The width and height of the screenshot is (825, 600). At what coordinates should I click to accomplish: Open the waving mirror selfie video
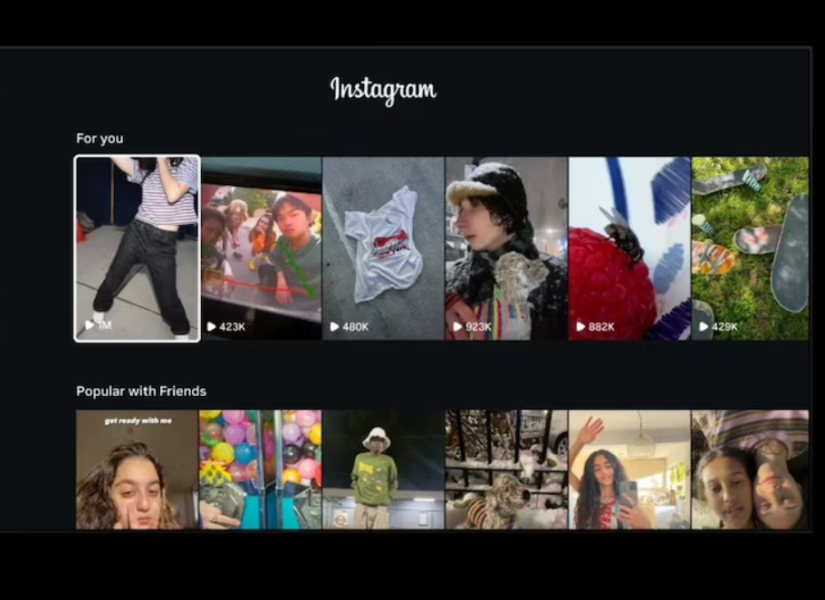(x=628, y=470)
